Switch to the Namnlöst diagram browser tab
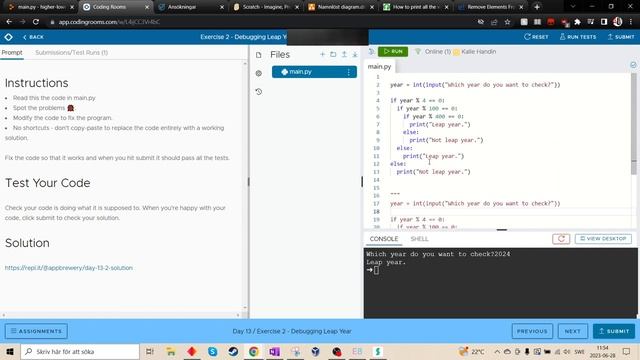Screen dimensions: 640x360 [x=340, y=7]
